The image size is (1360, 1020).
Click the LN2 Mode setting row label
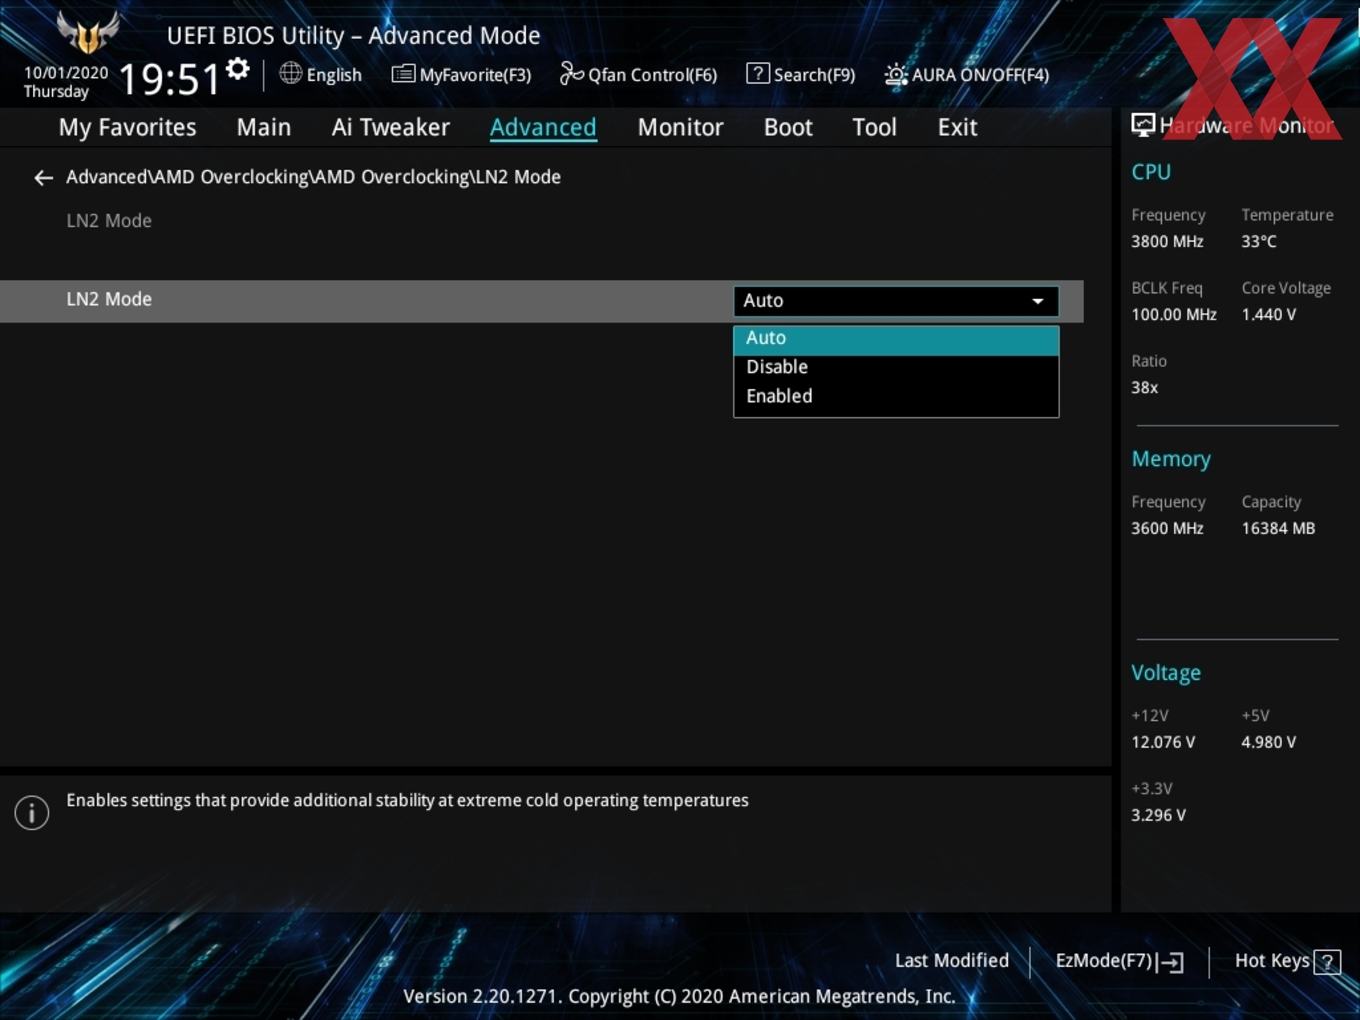pos(109,299)
